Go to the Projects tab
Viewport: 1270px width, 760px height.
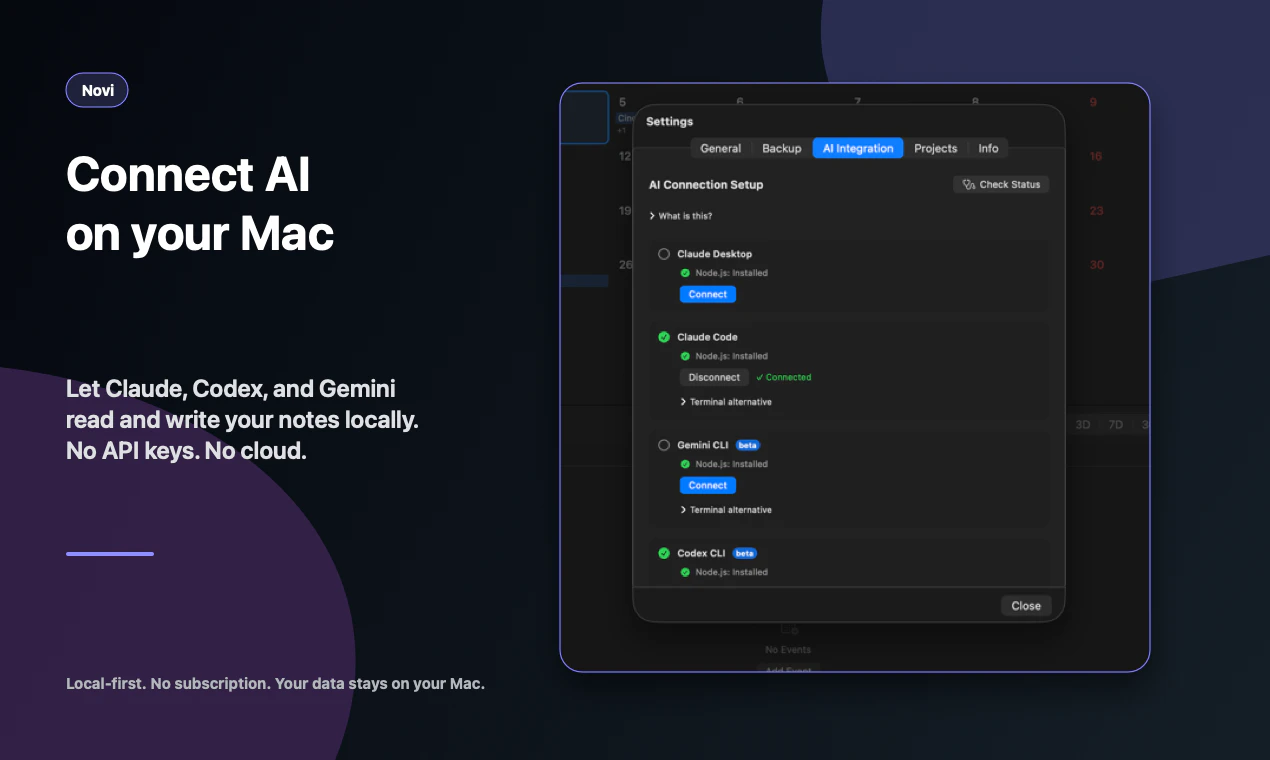936,148
